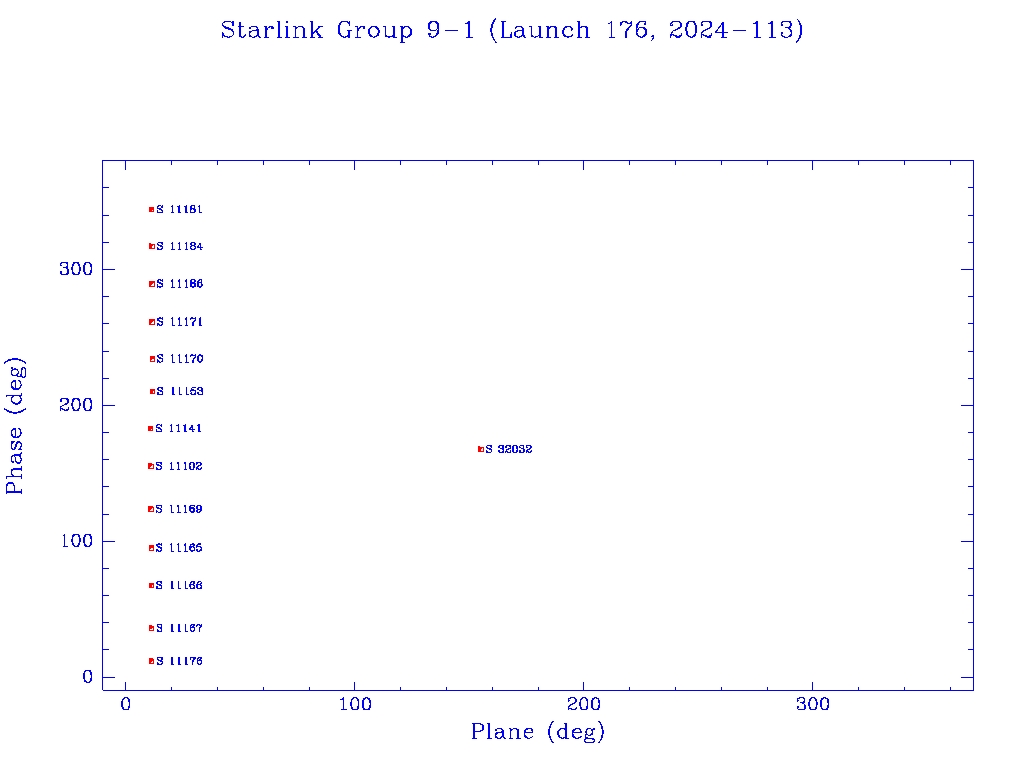Image resolution: width=1024 pixels, height=768 pixels.
Task: Select the S 11141 satellite marker
Action: (x=150, y=429)
